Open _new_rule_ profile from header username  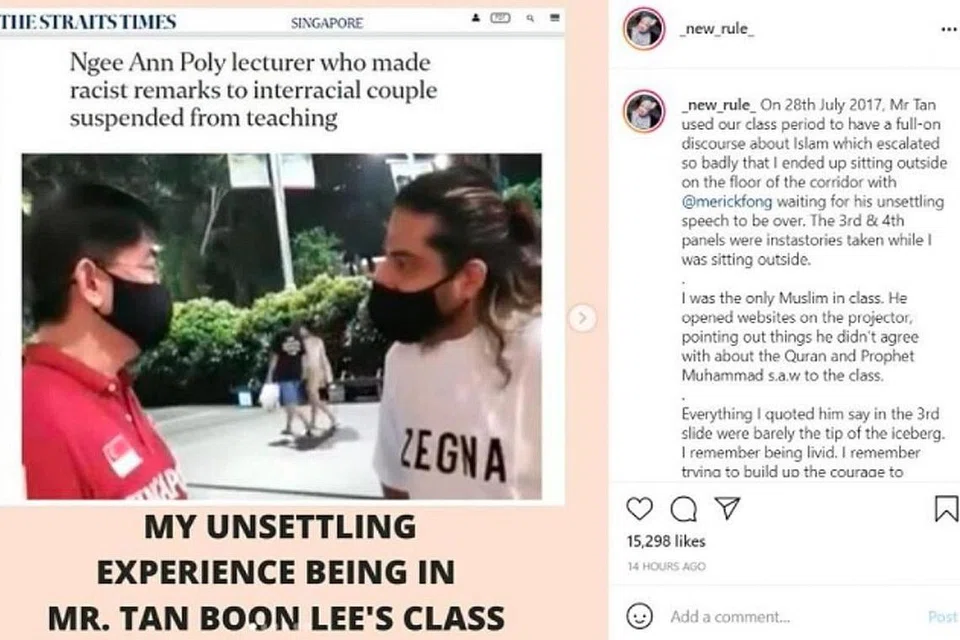[716, 29]
